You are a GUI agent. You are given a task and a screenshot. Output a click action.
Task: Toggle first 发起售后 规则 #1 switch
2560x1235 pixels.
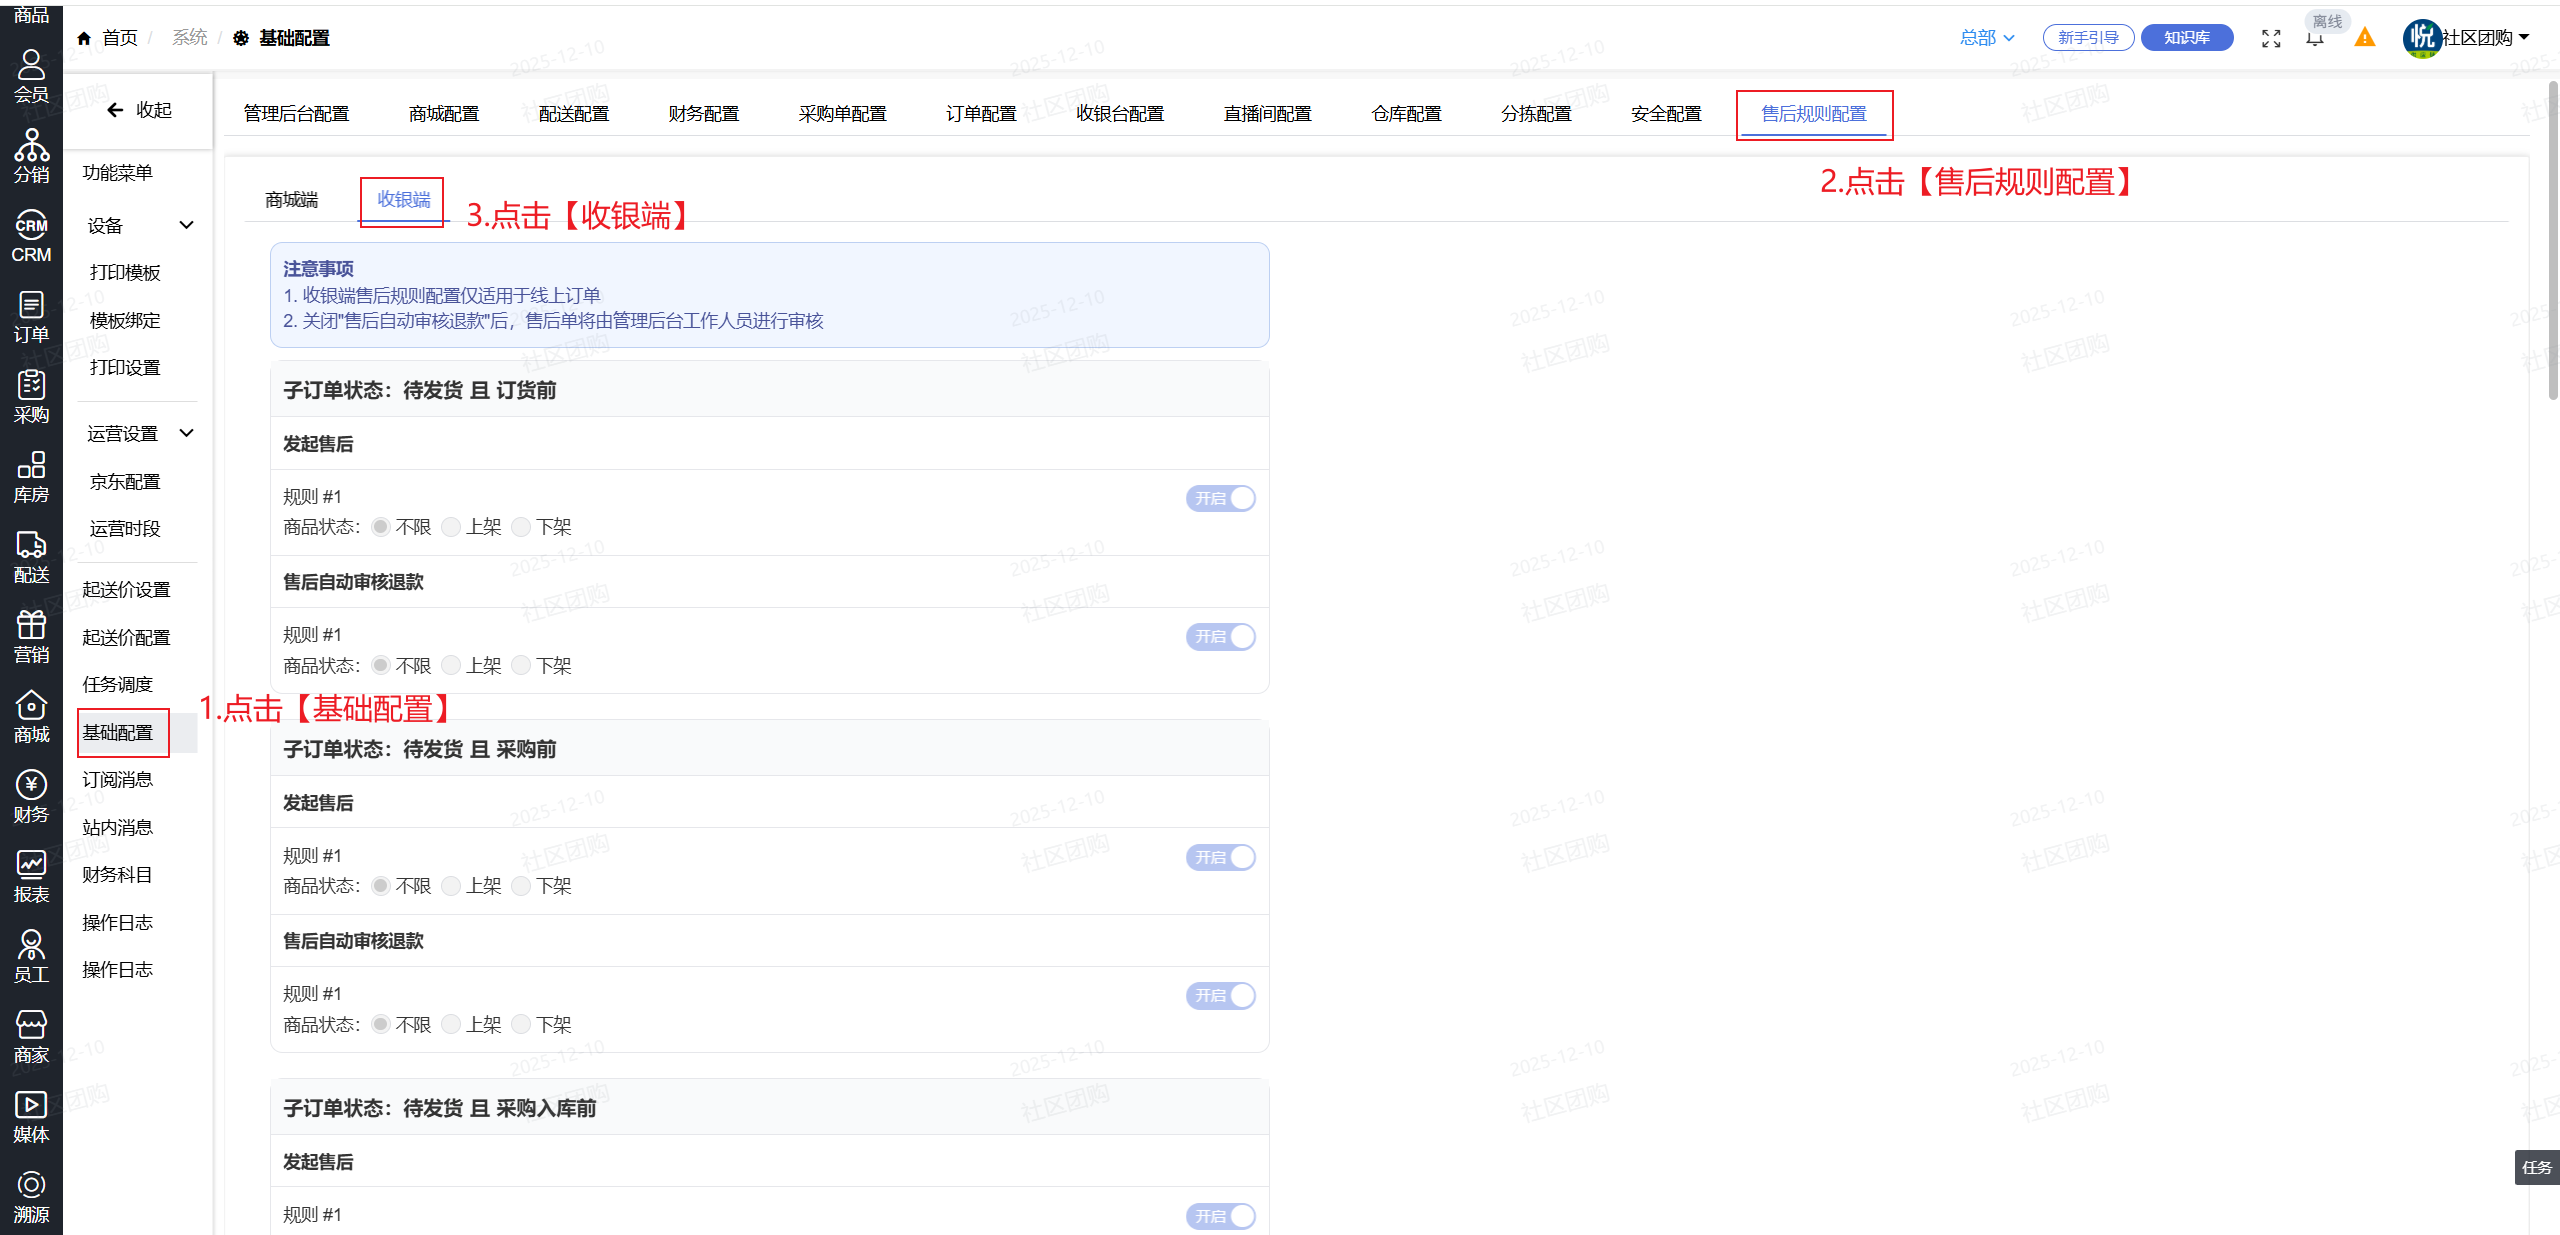coord(1220,498)
